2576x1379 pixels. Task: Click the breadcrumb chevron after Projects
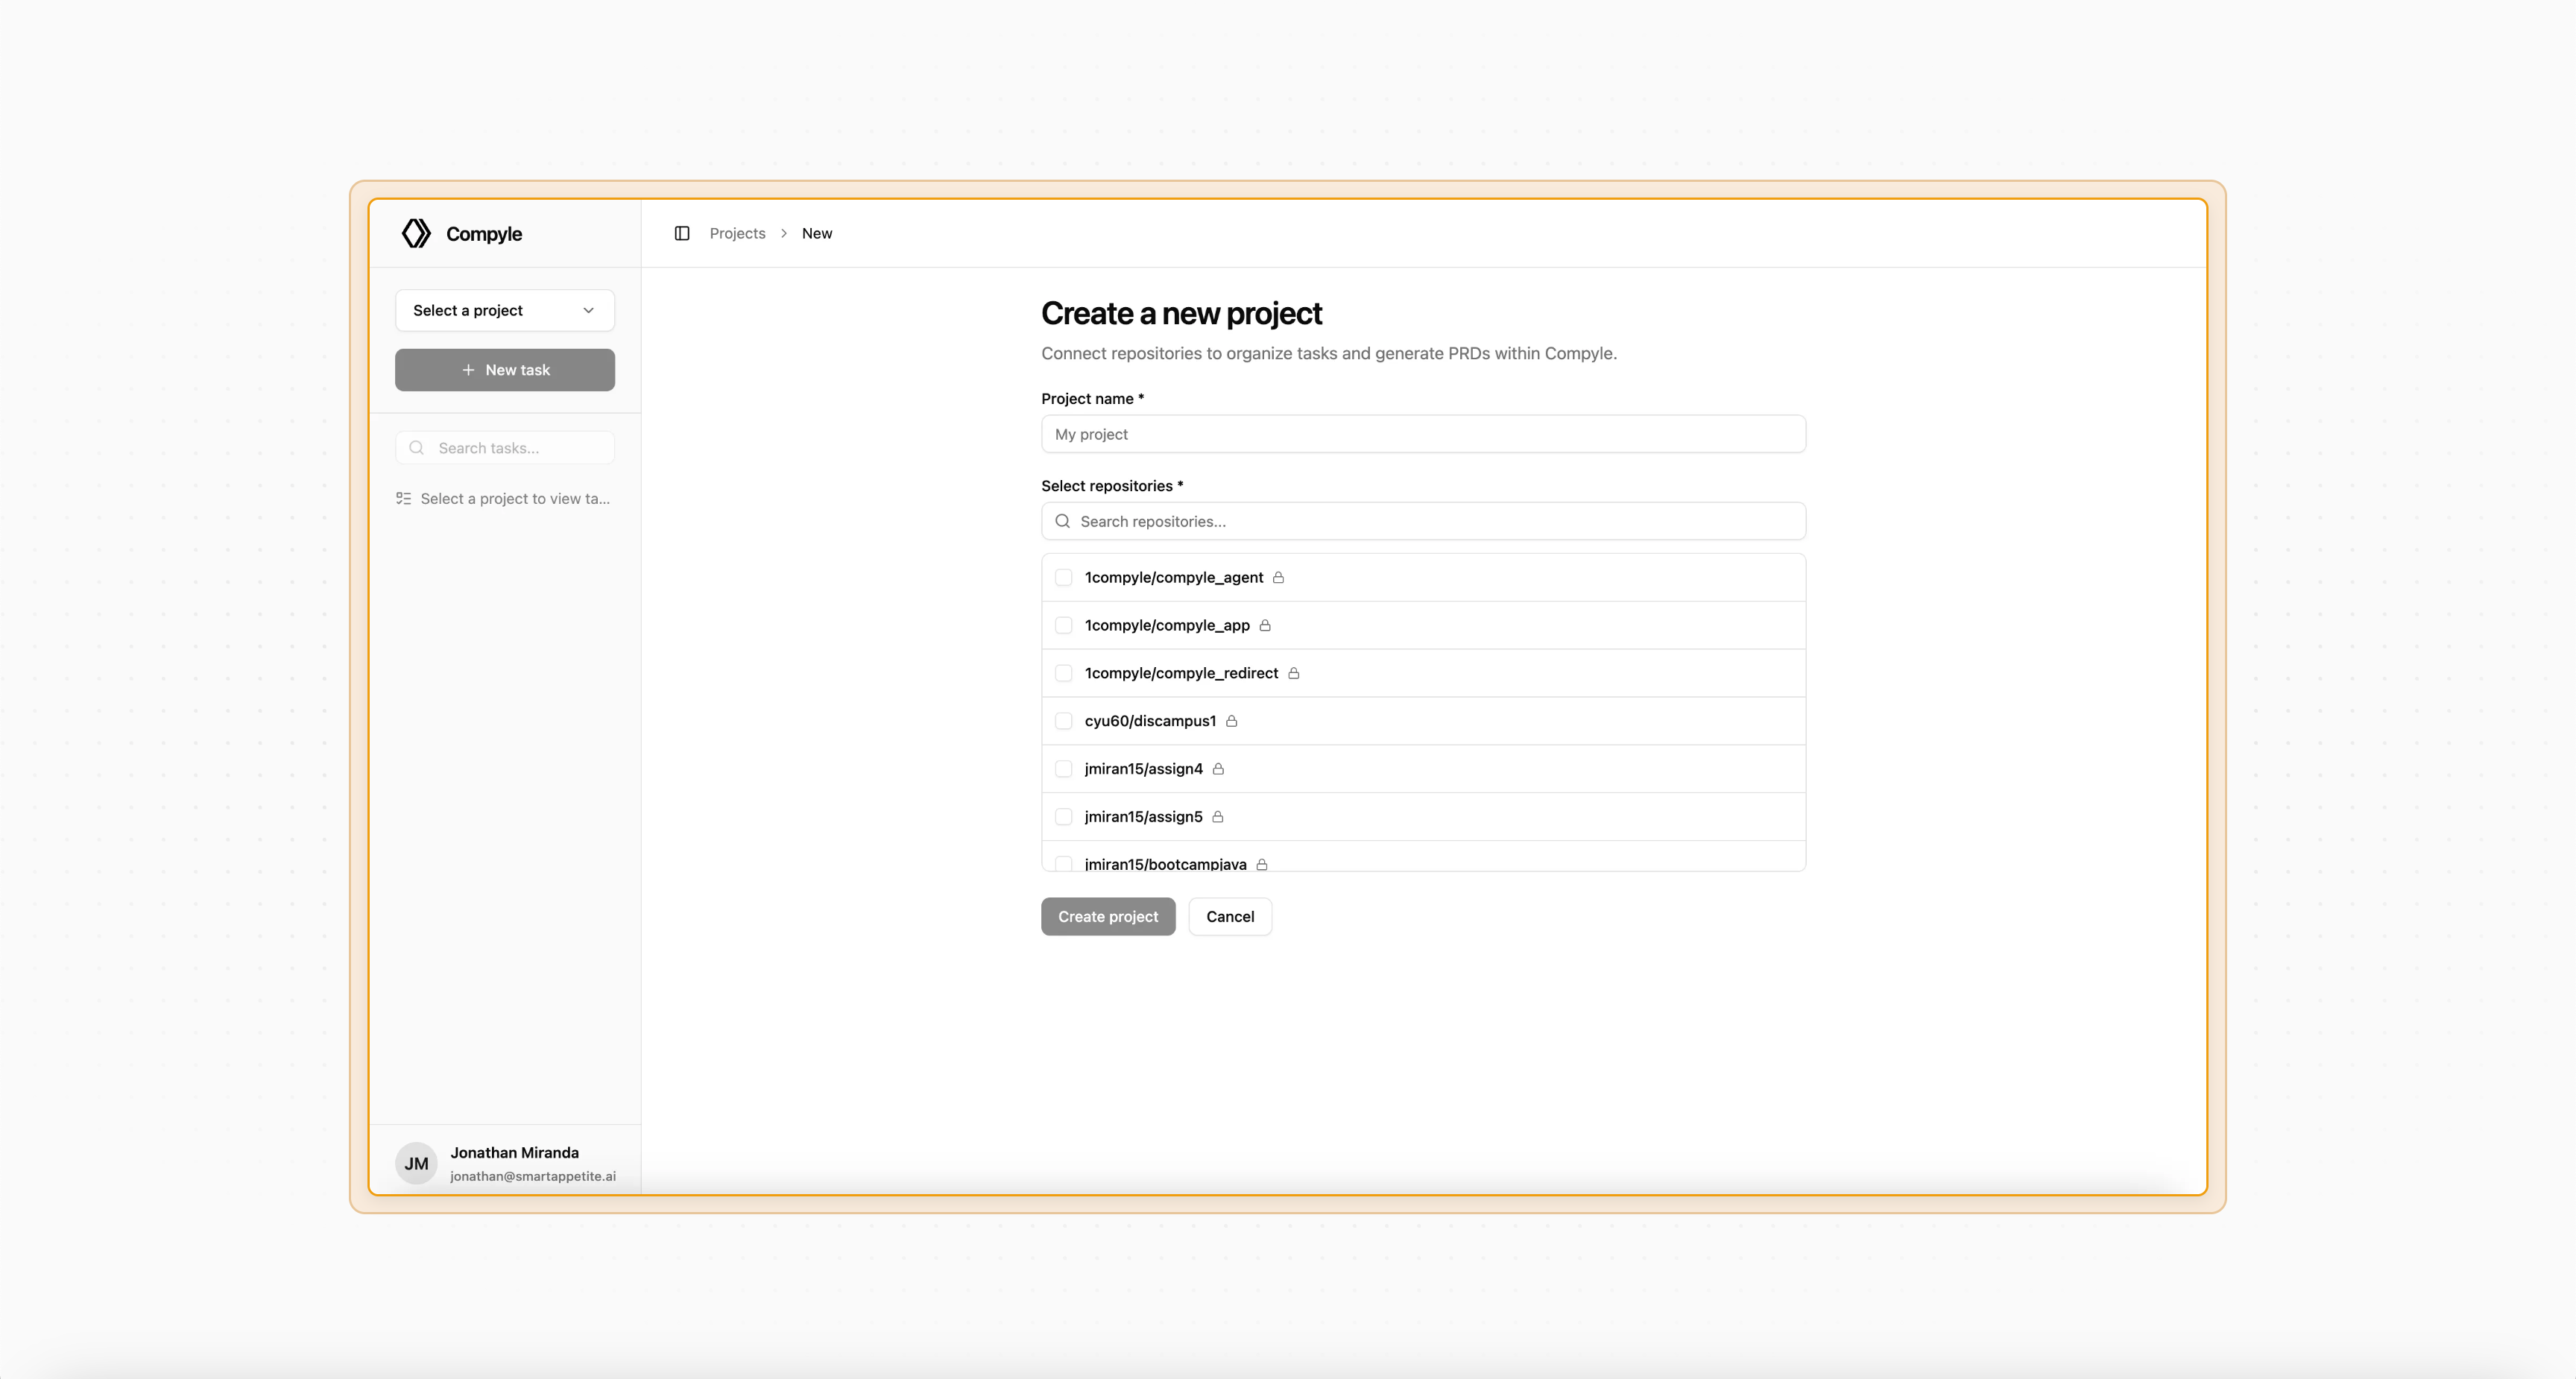784,233
